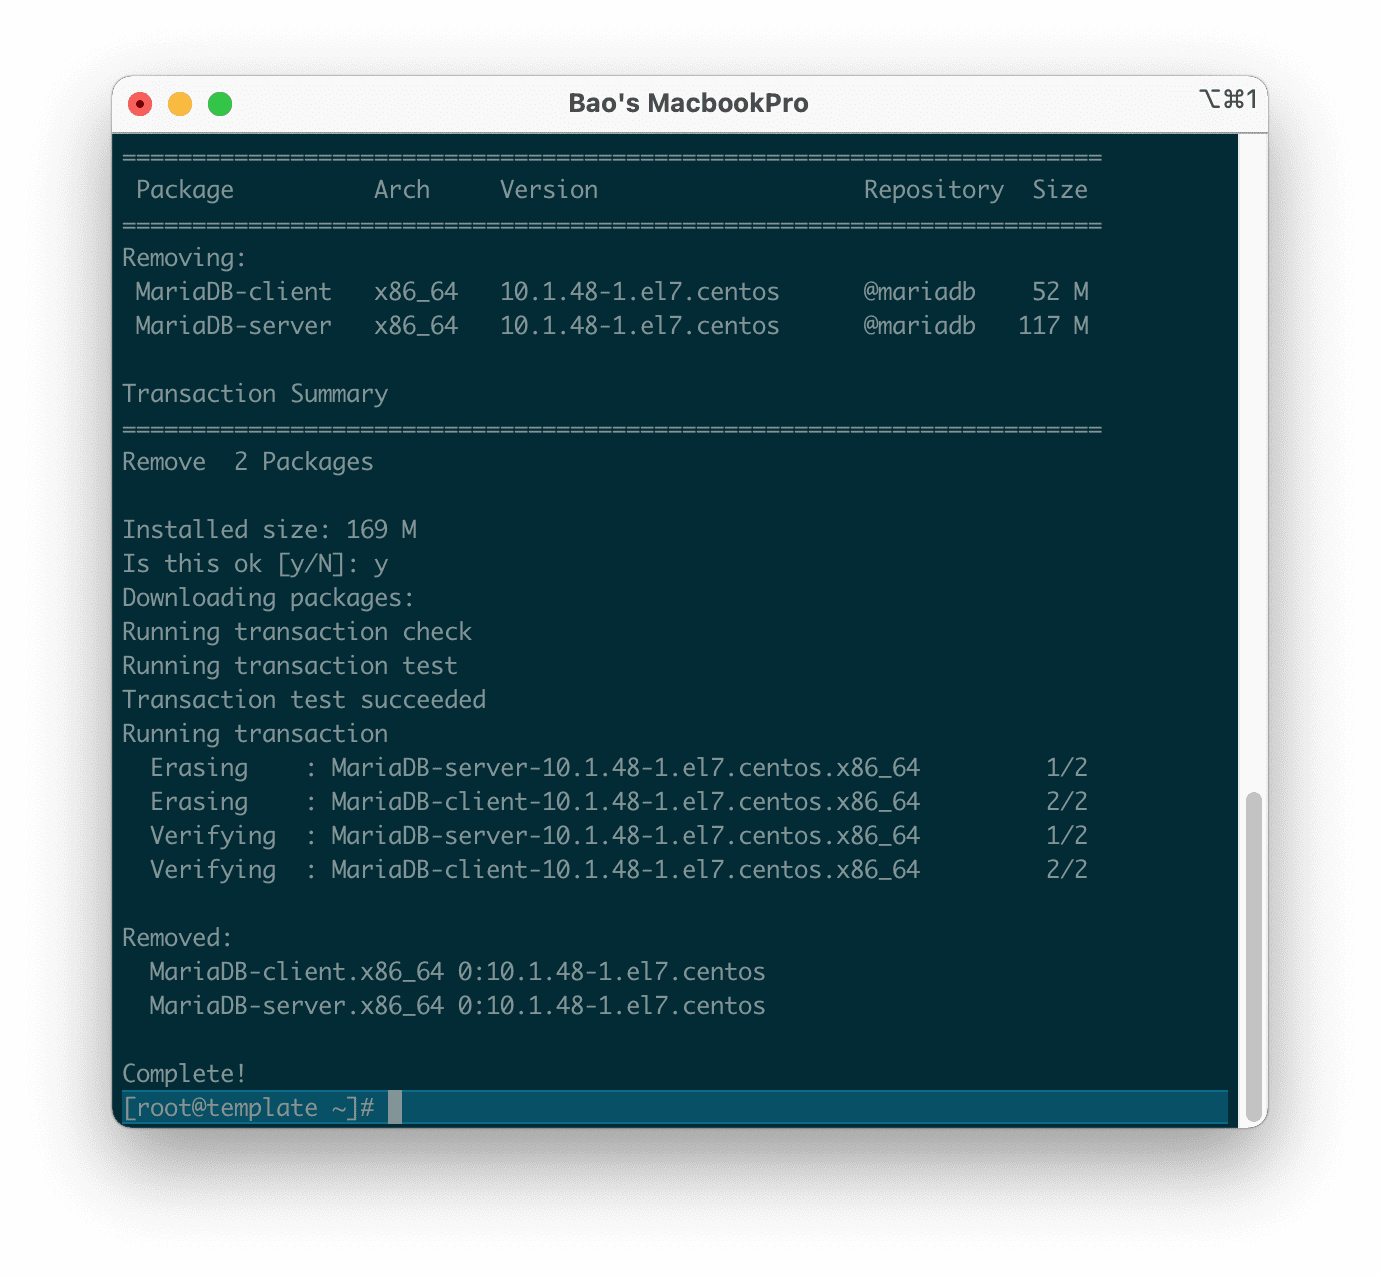Click the [root@template ~]# prompt line
This screenshot has height=1276, width=1380.
coord(248,1108)
